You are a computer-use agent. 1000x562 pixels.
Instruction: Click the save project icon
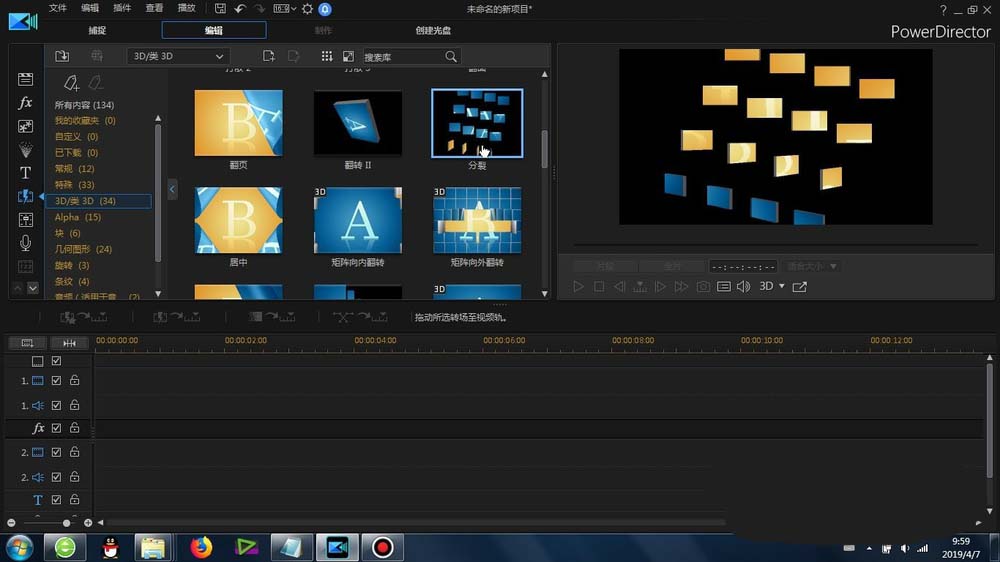tap(220, 8)
